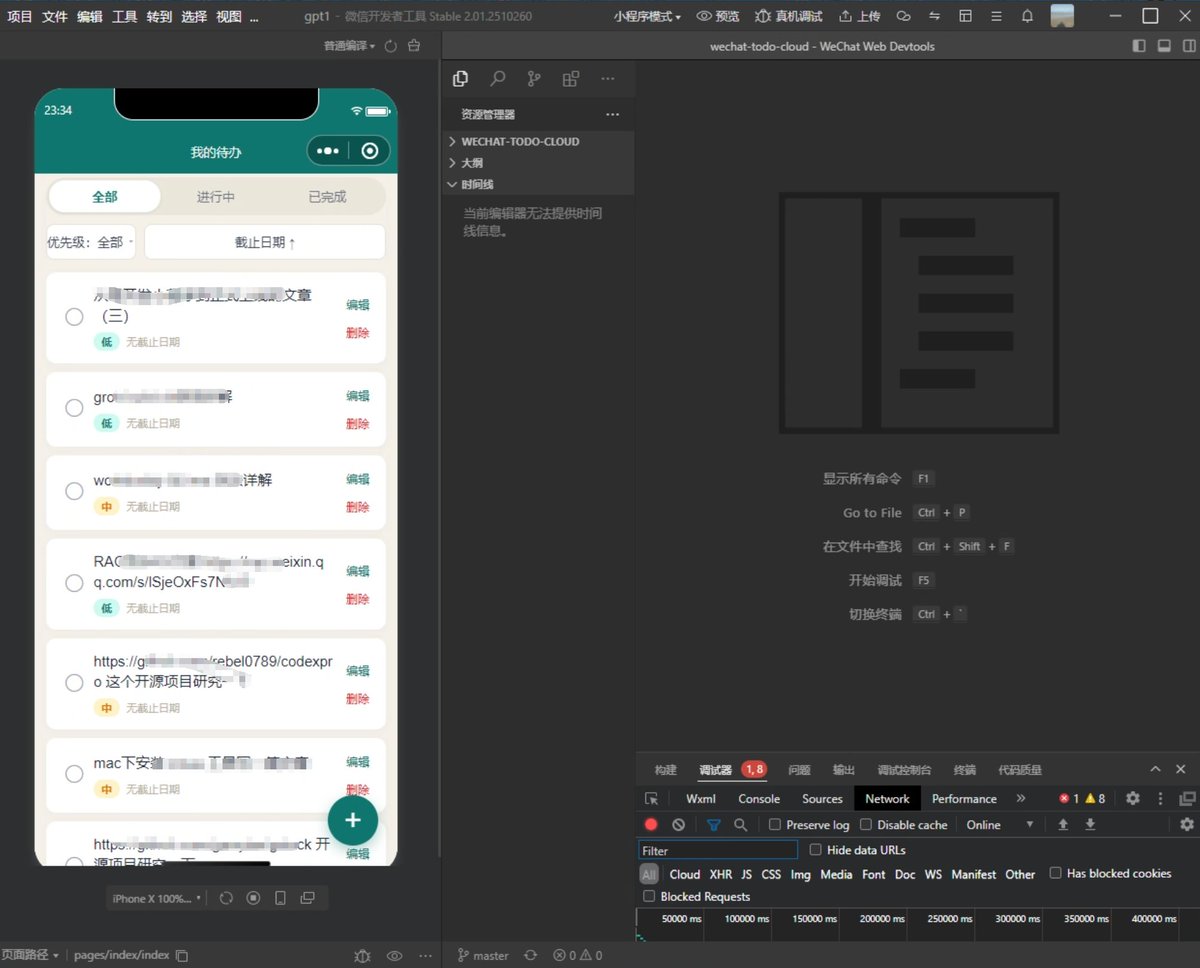Click the red record network log button
Image resolution: width=1200 pixels, height=968 pixels.
651,825
